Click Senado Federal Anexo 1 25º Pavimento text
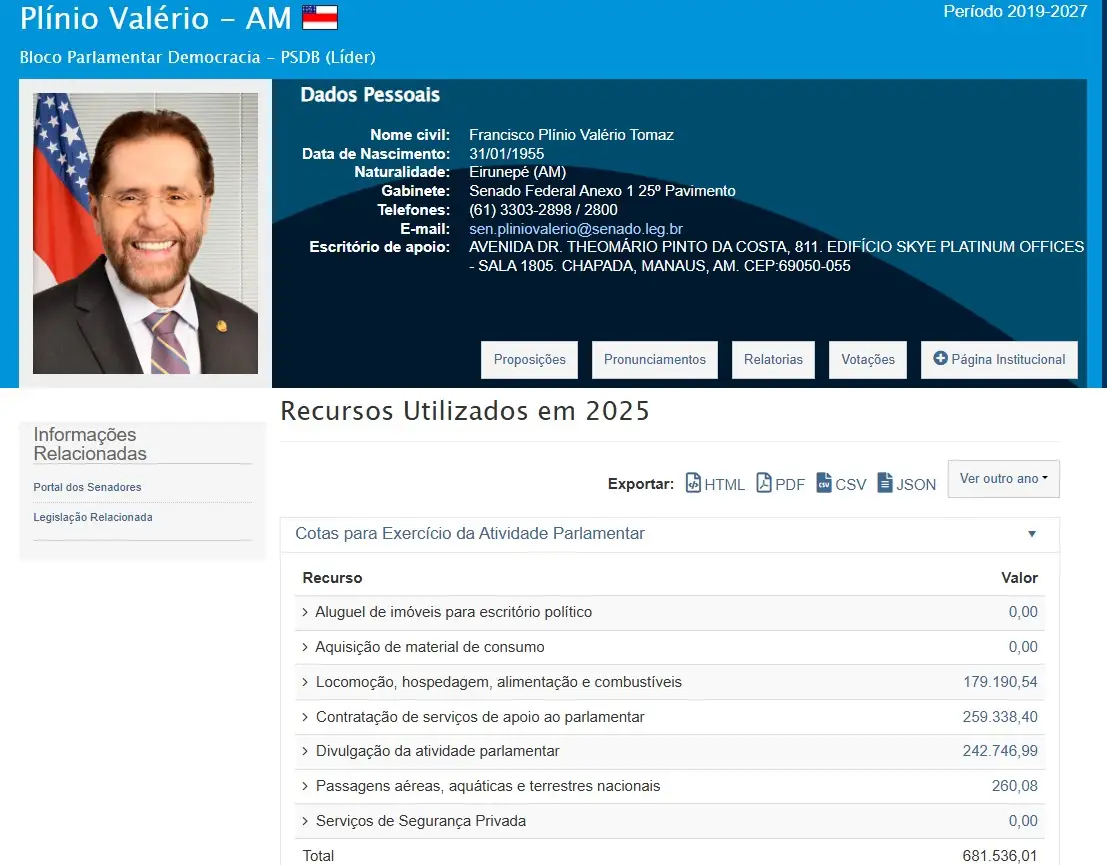Image resolution: width=1107 pixels, height=865 pixels. click(602, 191)
